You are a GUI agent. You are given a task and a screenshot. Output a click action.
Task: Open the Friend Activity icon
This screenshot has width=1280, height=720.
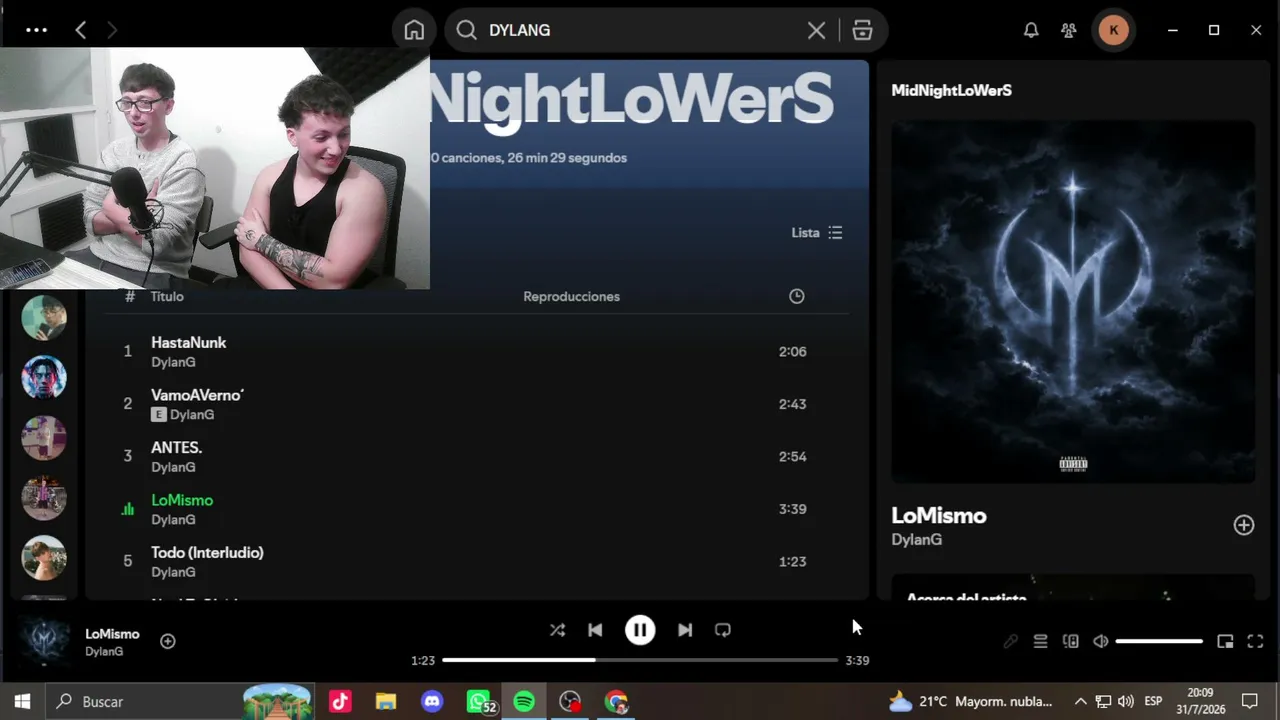click(1069, 30)
